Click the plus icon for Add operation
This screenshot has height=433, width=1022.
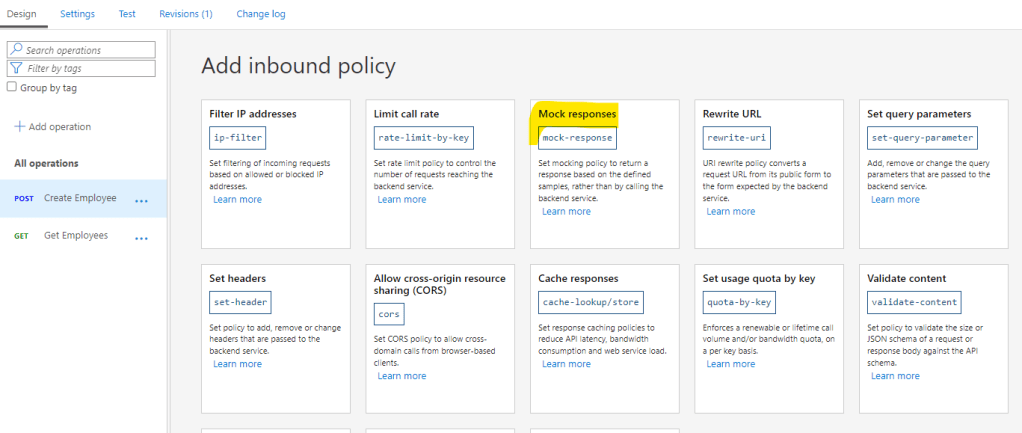tap(19, 127)
